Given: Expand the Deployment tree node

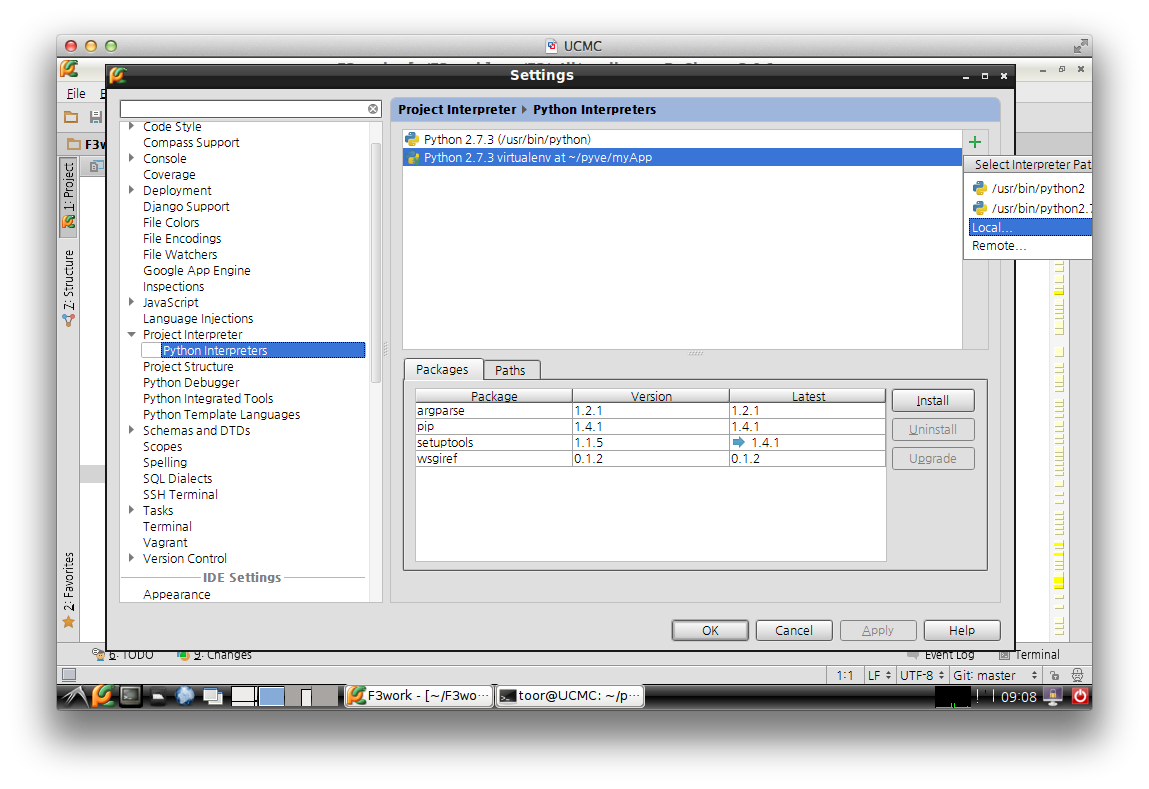Looking at the screenshot, I should (131, 190).
